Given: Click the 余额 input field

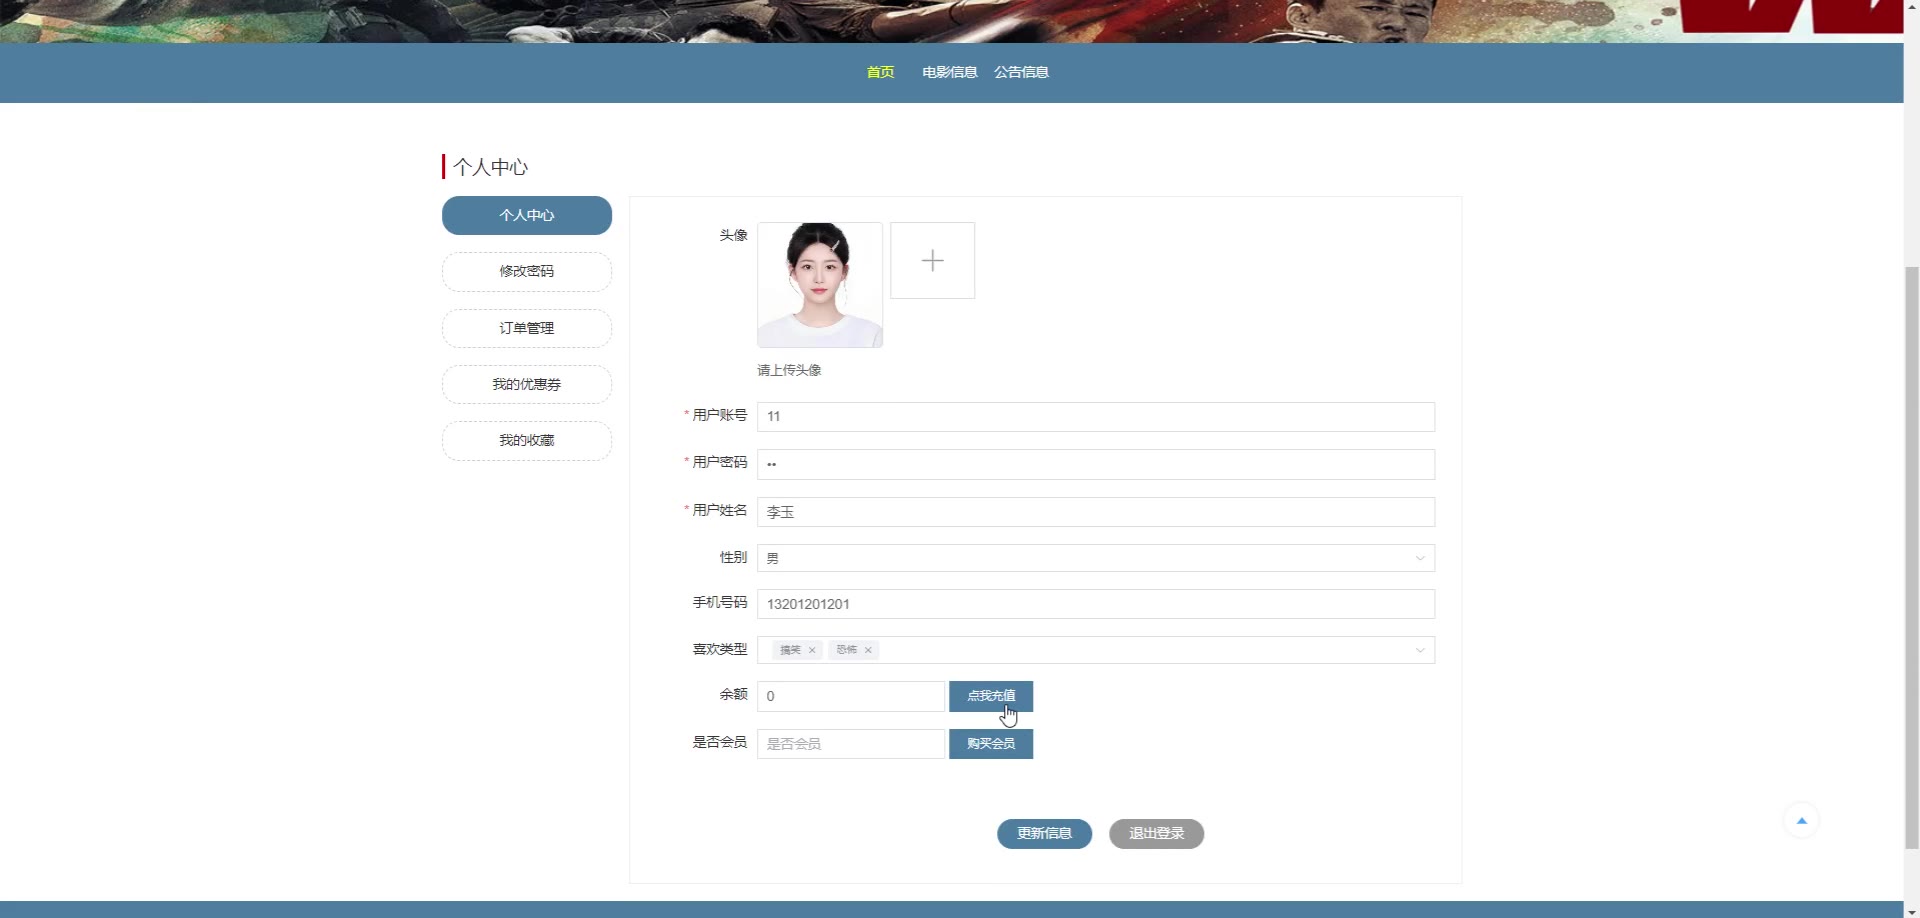Looking at the screenshot, I should 851,696.
